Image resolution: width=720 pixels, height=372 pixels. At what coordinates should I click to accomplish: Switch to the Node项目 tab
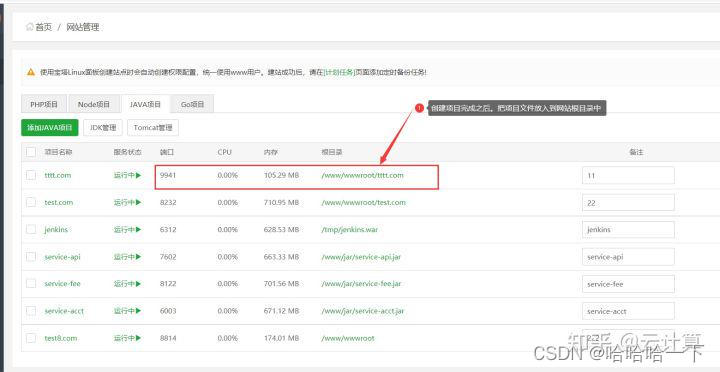pos(94,104)
